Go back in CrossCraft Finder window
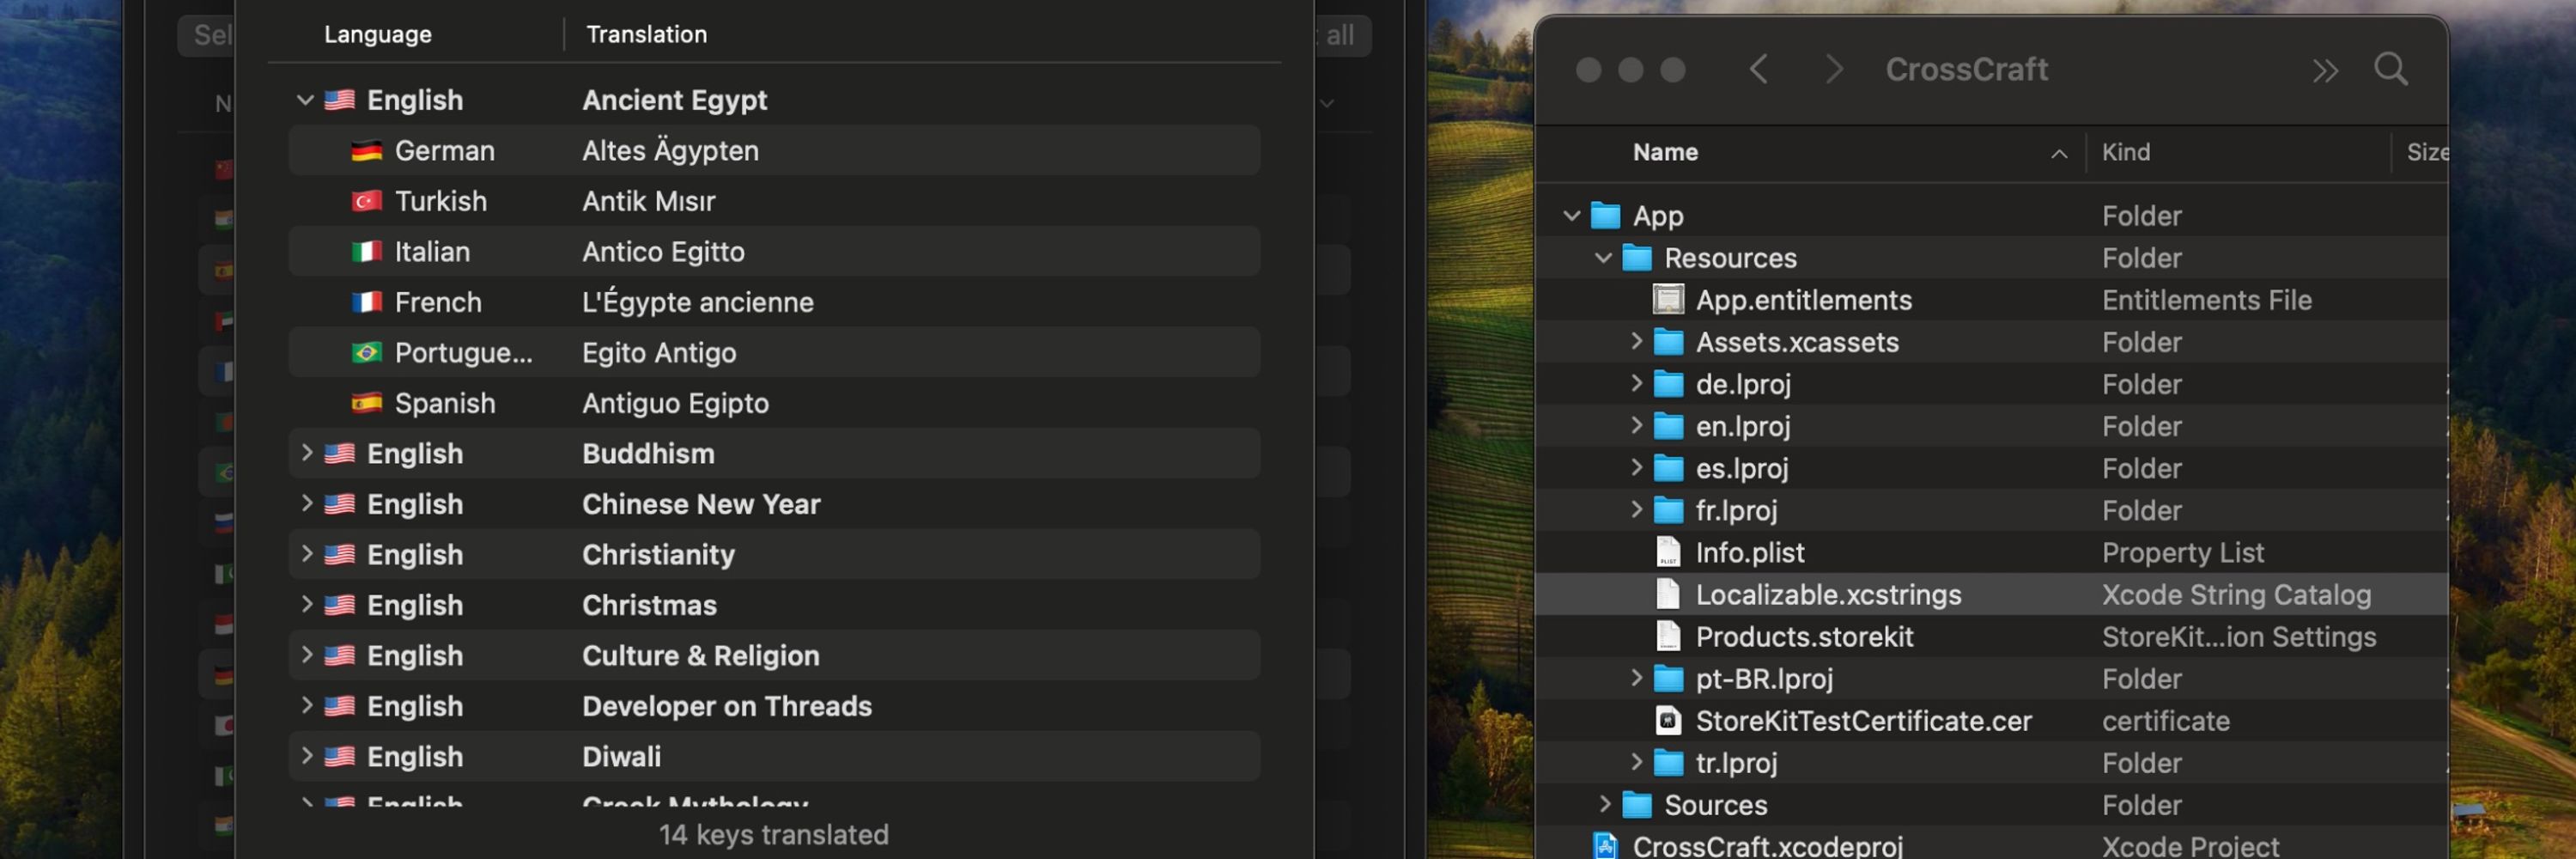The width and height of the screenshot is (2576, 859). [x=1759, y=69]
